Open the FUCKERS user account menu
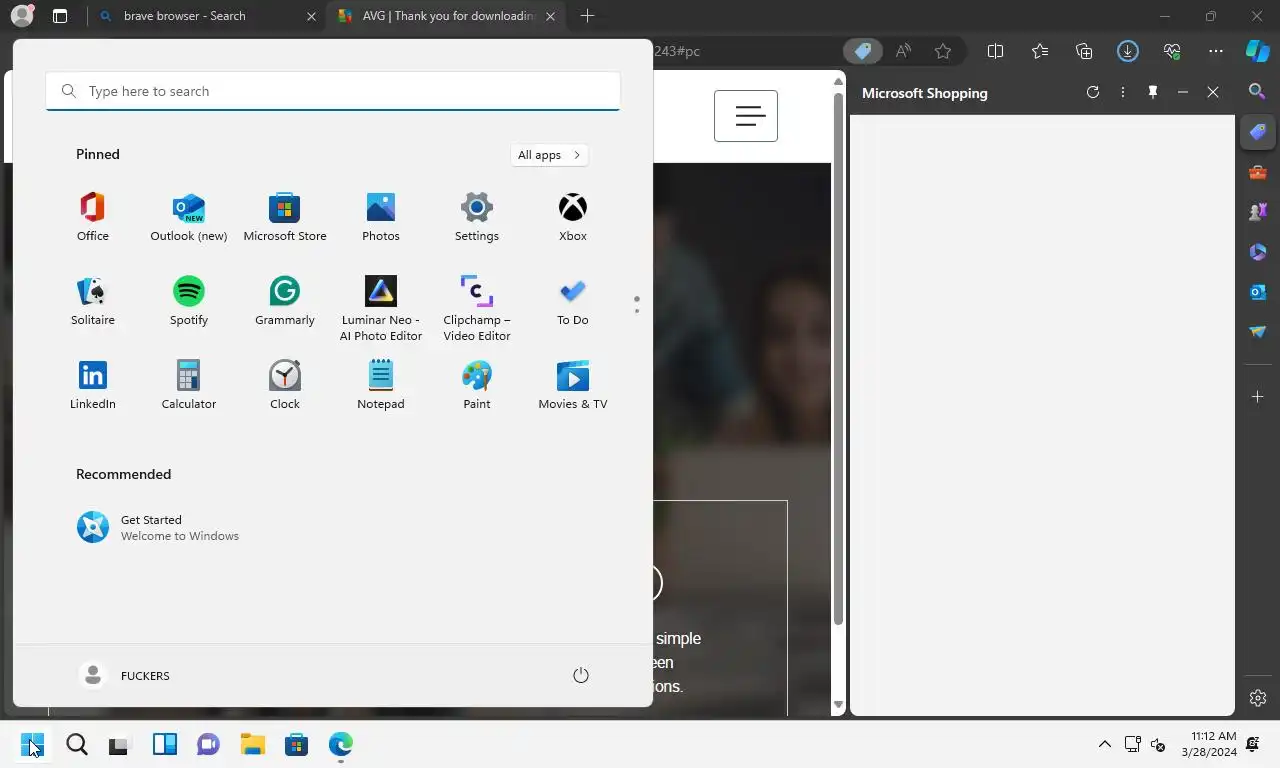 [x=125, y=676]
